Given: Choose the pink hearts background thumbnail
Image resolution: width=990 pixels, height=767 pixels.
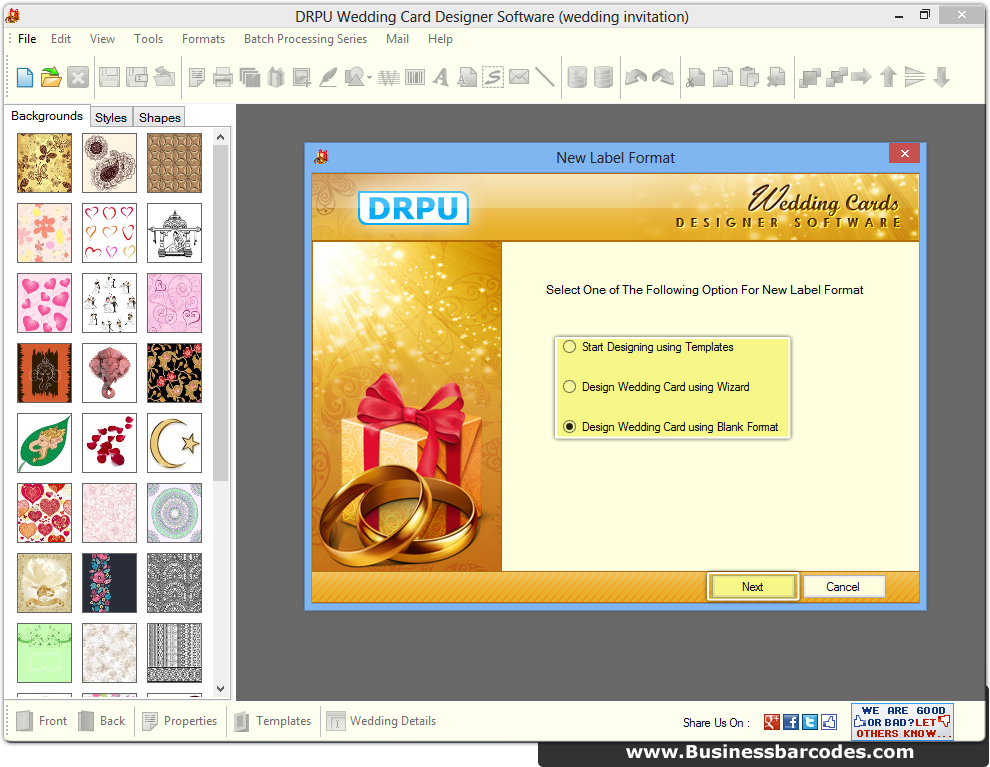Looking at the screenshot, I should [44, 303].
